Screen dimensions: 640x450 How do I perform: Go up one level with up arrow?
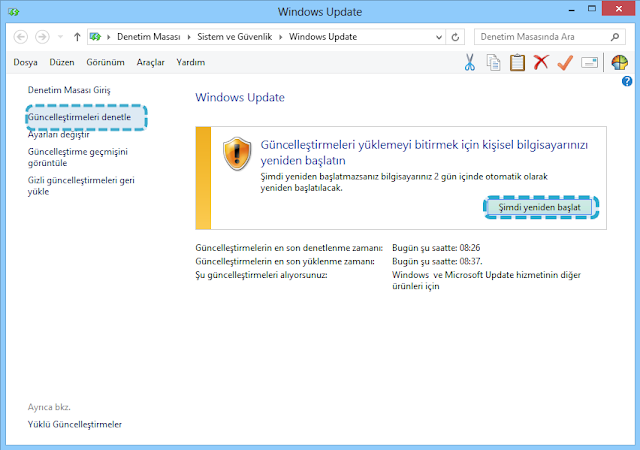tap(77, 37)
